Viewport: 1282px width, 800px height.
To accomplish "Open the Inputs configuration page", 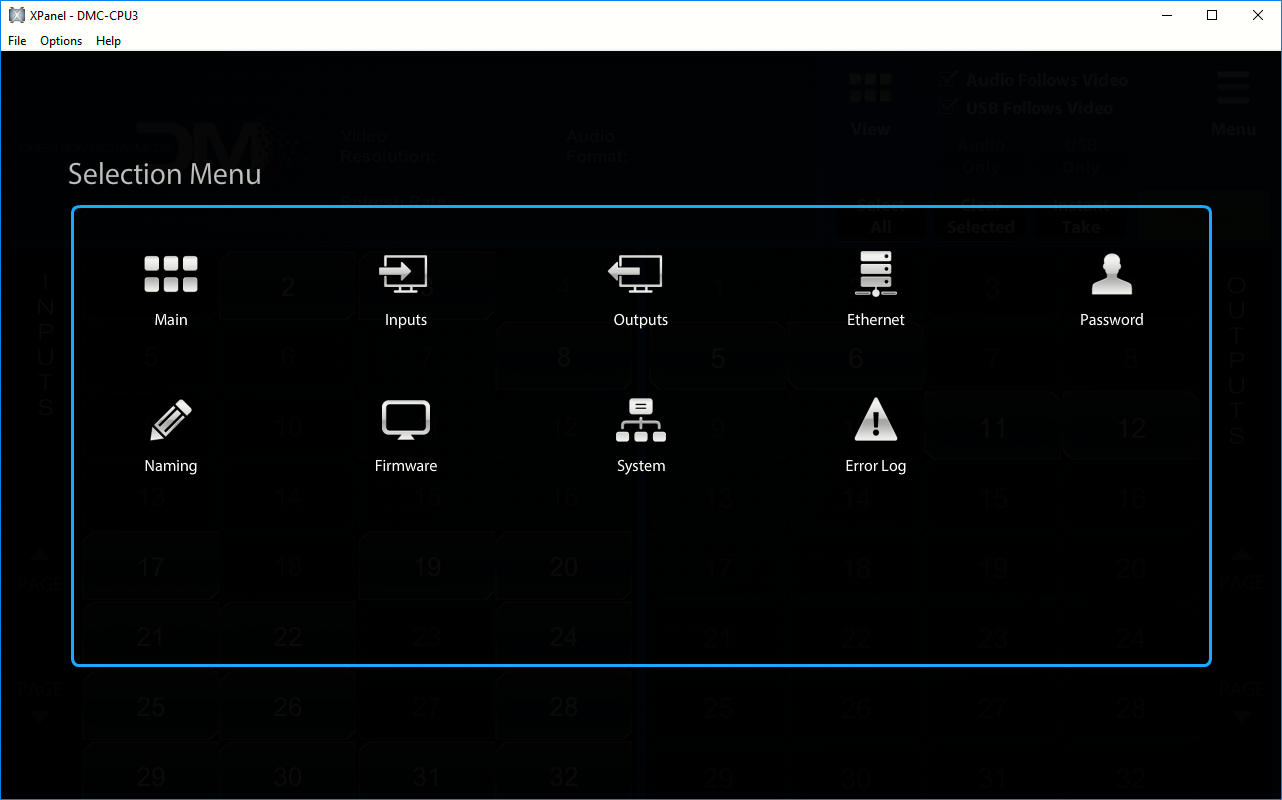I will pos(405,275).
